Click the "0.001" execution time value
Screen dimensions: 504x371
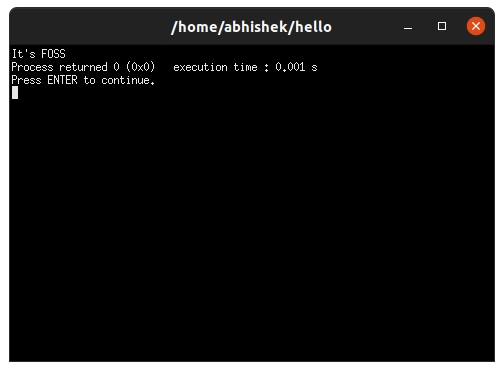pos(290,67)
